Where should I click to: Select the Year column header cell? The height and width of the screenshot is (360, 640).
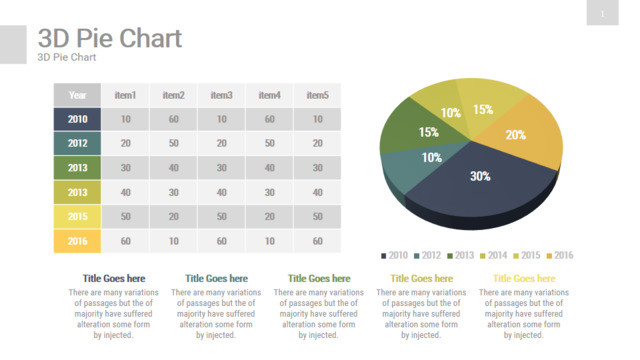tap(77, 95)
